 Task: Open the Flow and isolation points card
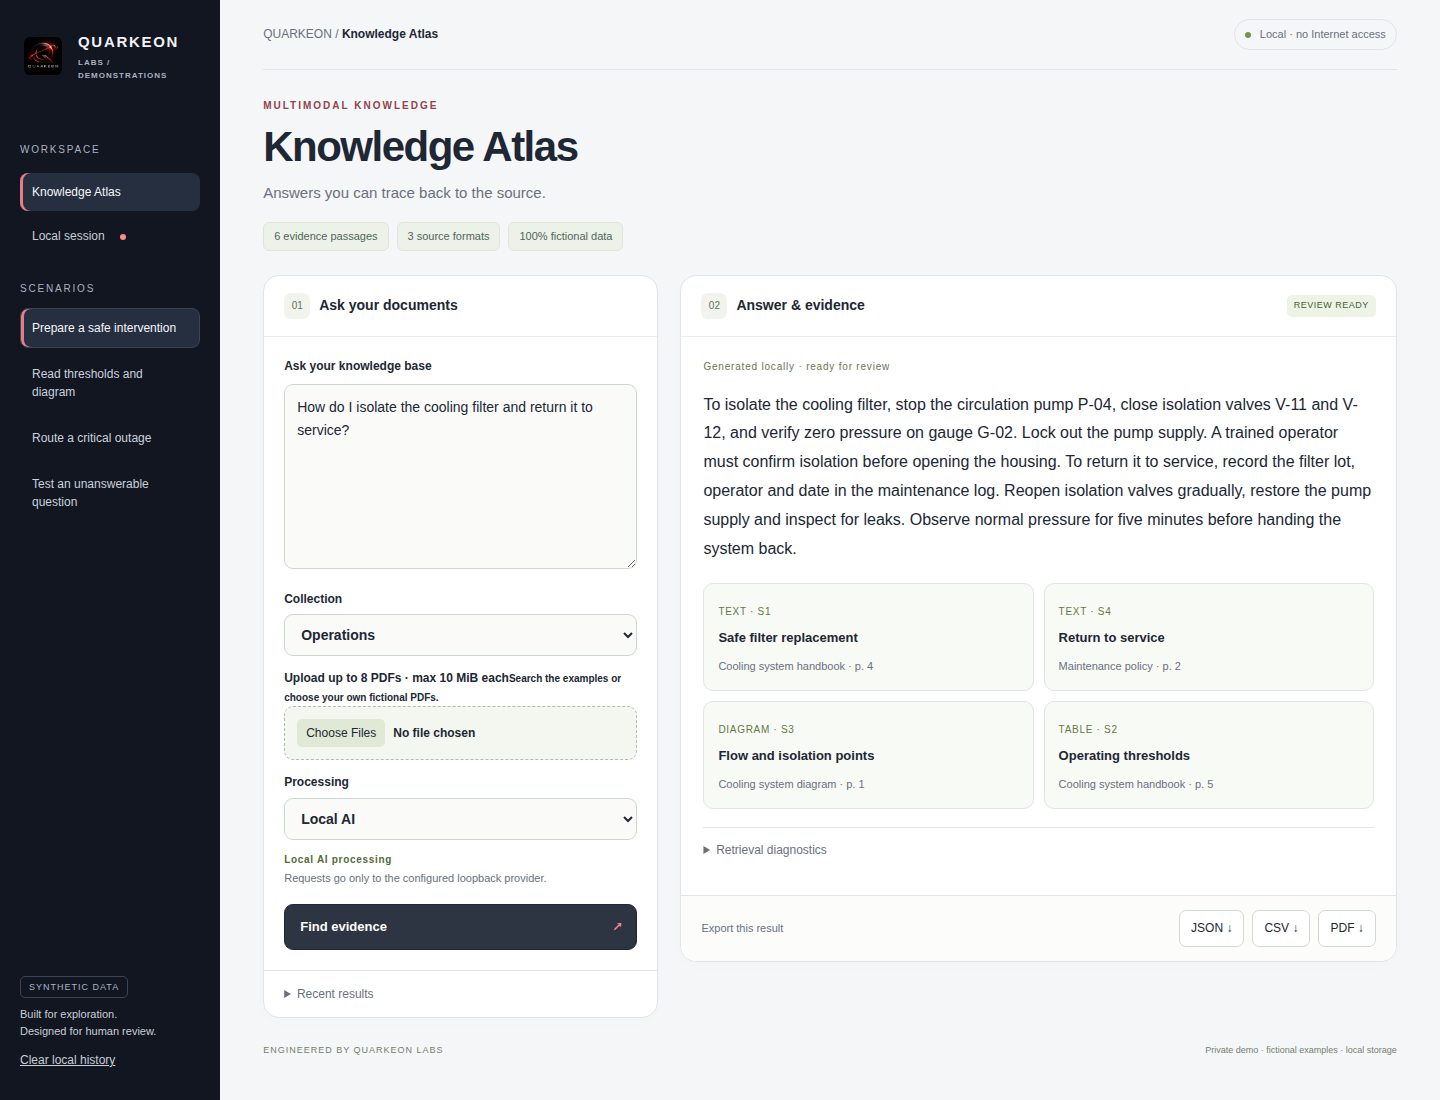(868, 755)
